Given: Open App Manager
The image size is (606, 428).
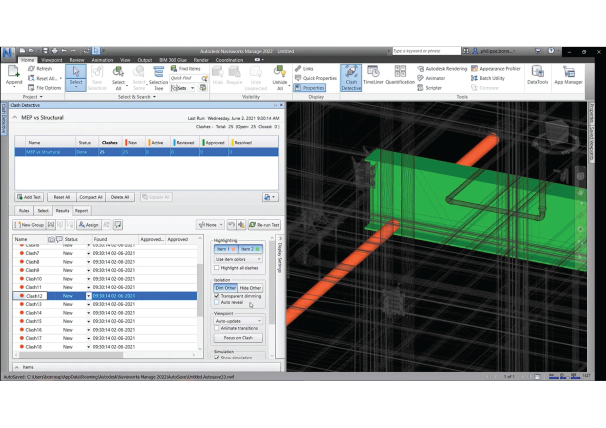Looking at the screenshot, I should (568, 75).
